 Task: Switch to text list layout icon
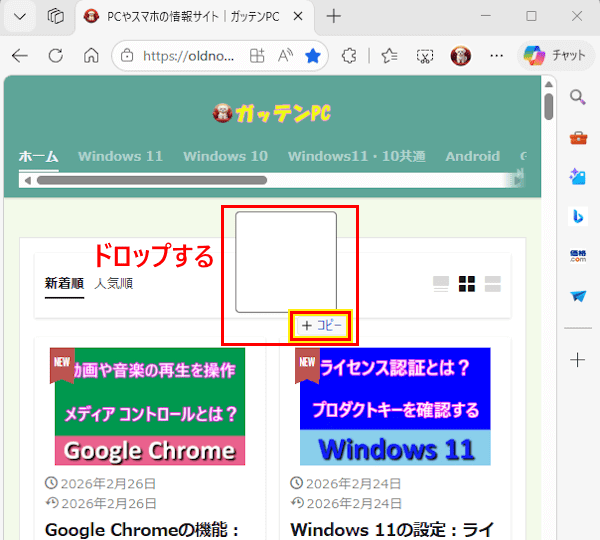[441, 284]
